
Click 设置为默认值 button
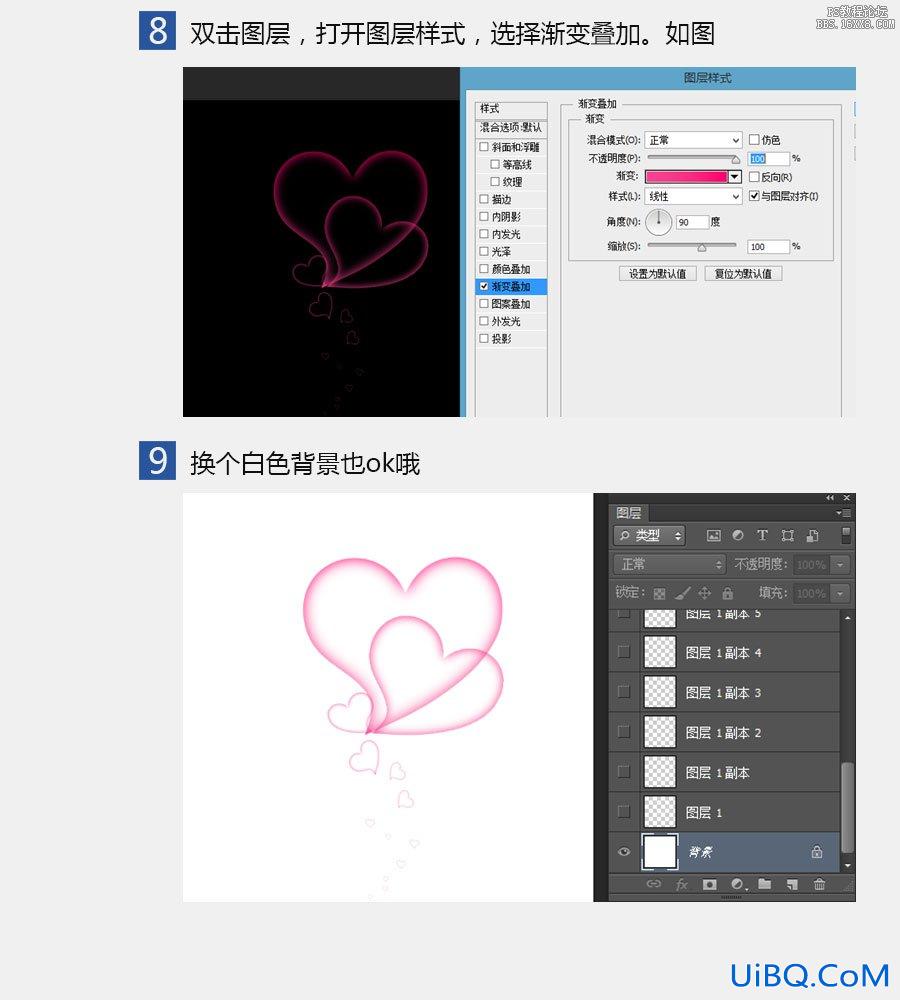pyautogui.click(x=658, y=274)
